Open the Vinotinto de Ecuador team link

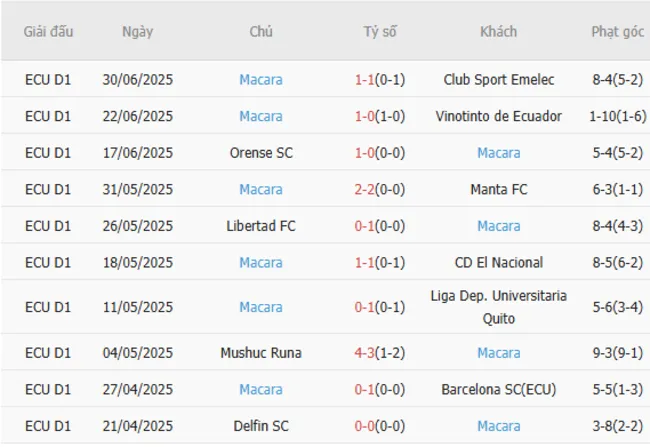click(498, 116)
